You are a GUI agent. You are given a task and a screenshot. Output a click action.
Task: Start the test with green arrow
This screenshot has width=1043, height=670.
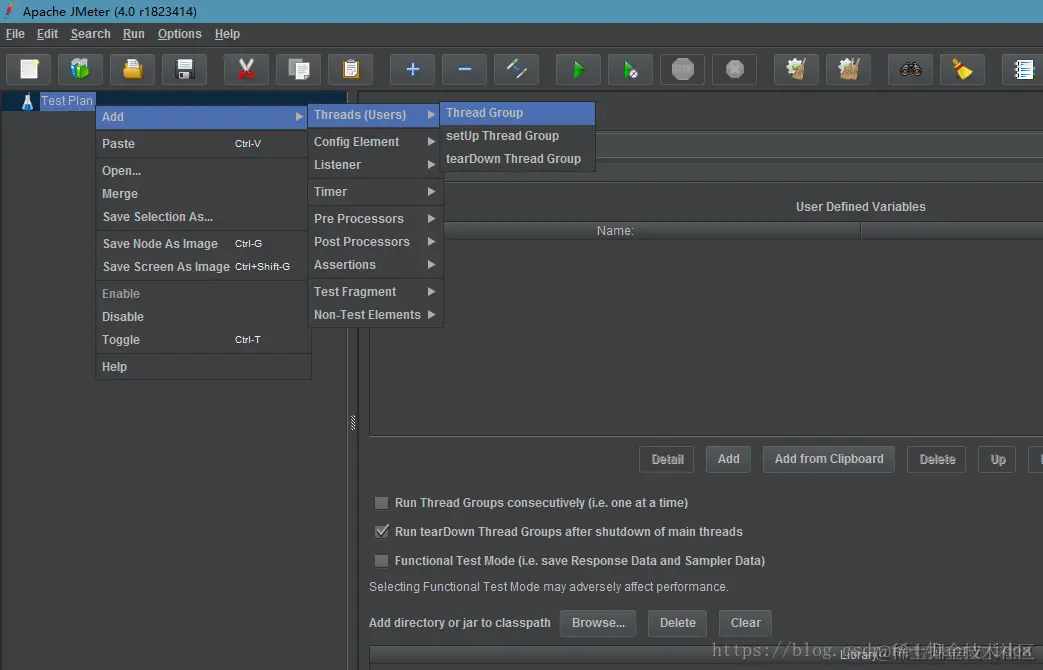[x=578, y=69]
